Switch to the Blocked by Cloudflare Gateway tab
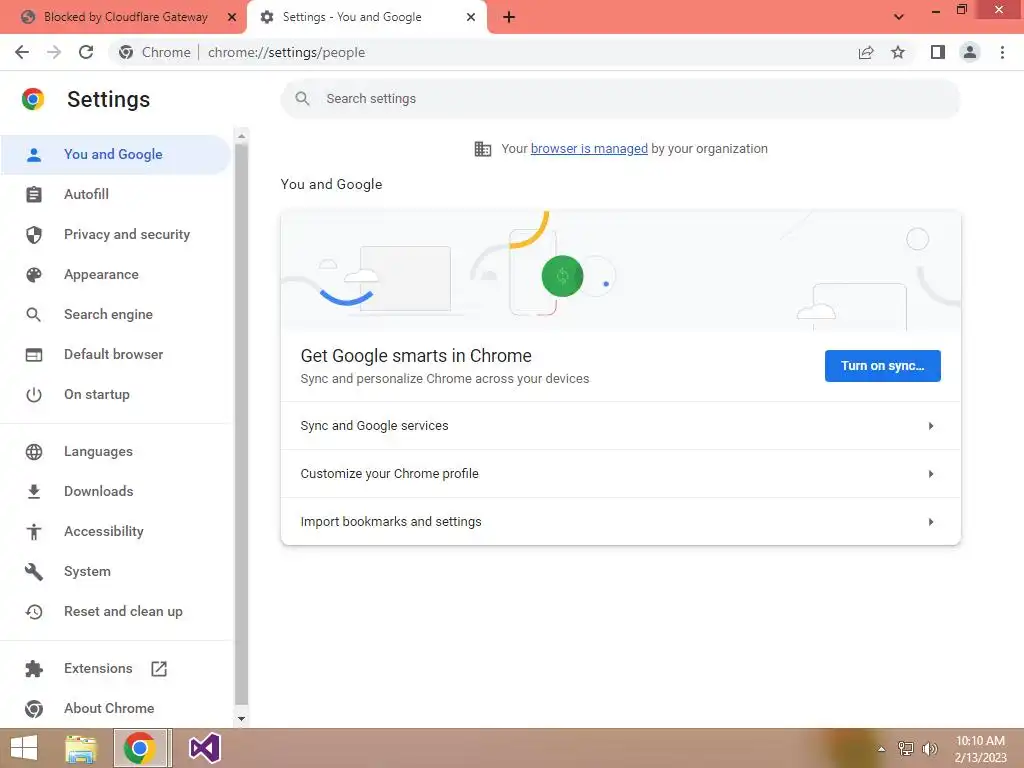Image resolution: width=1024 pixels, height=768 pixels. click(x=124, y=17)
